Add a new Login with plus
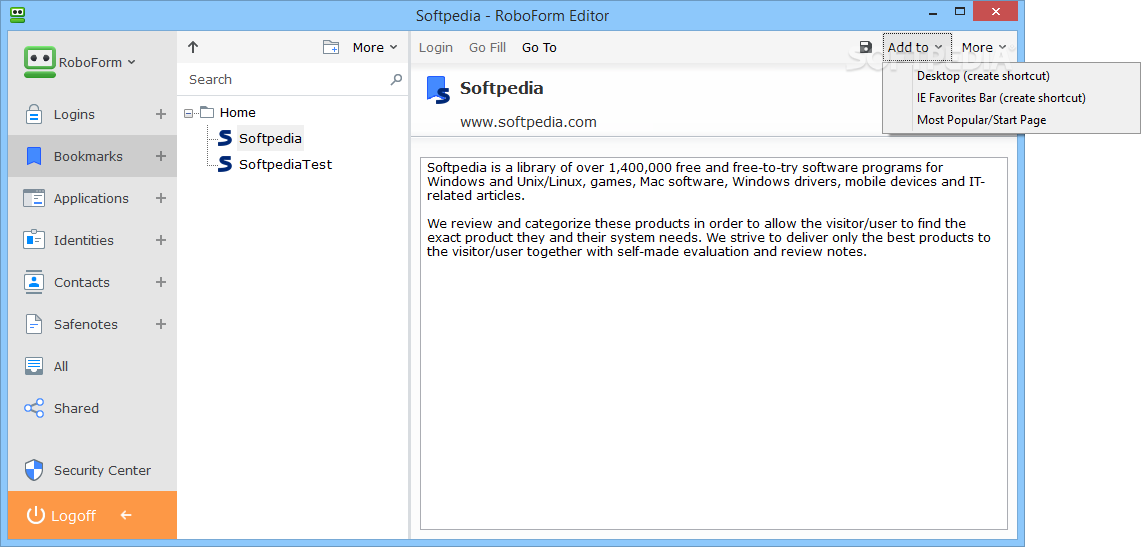 coord(161,114)
